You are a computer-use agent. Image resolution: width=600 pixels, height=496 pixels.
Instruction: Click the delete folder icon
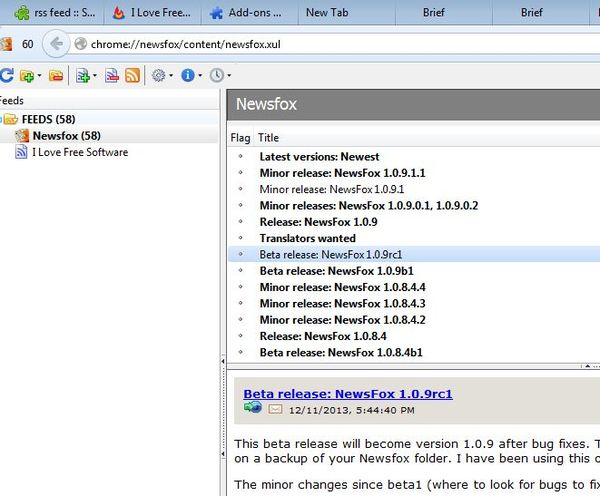[56, 75]
